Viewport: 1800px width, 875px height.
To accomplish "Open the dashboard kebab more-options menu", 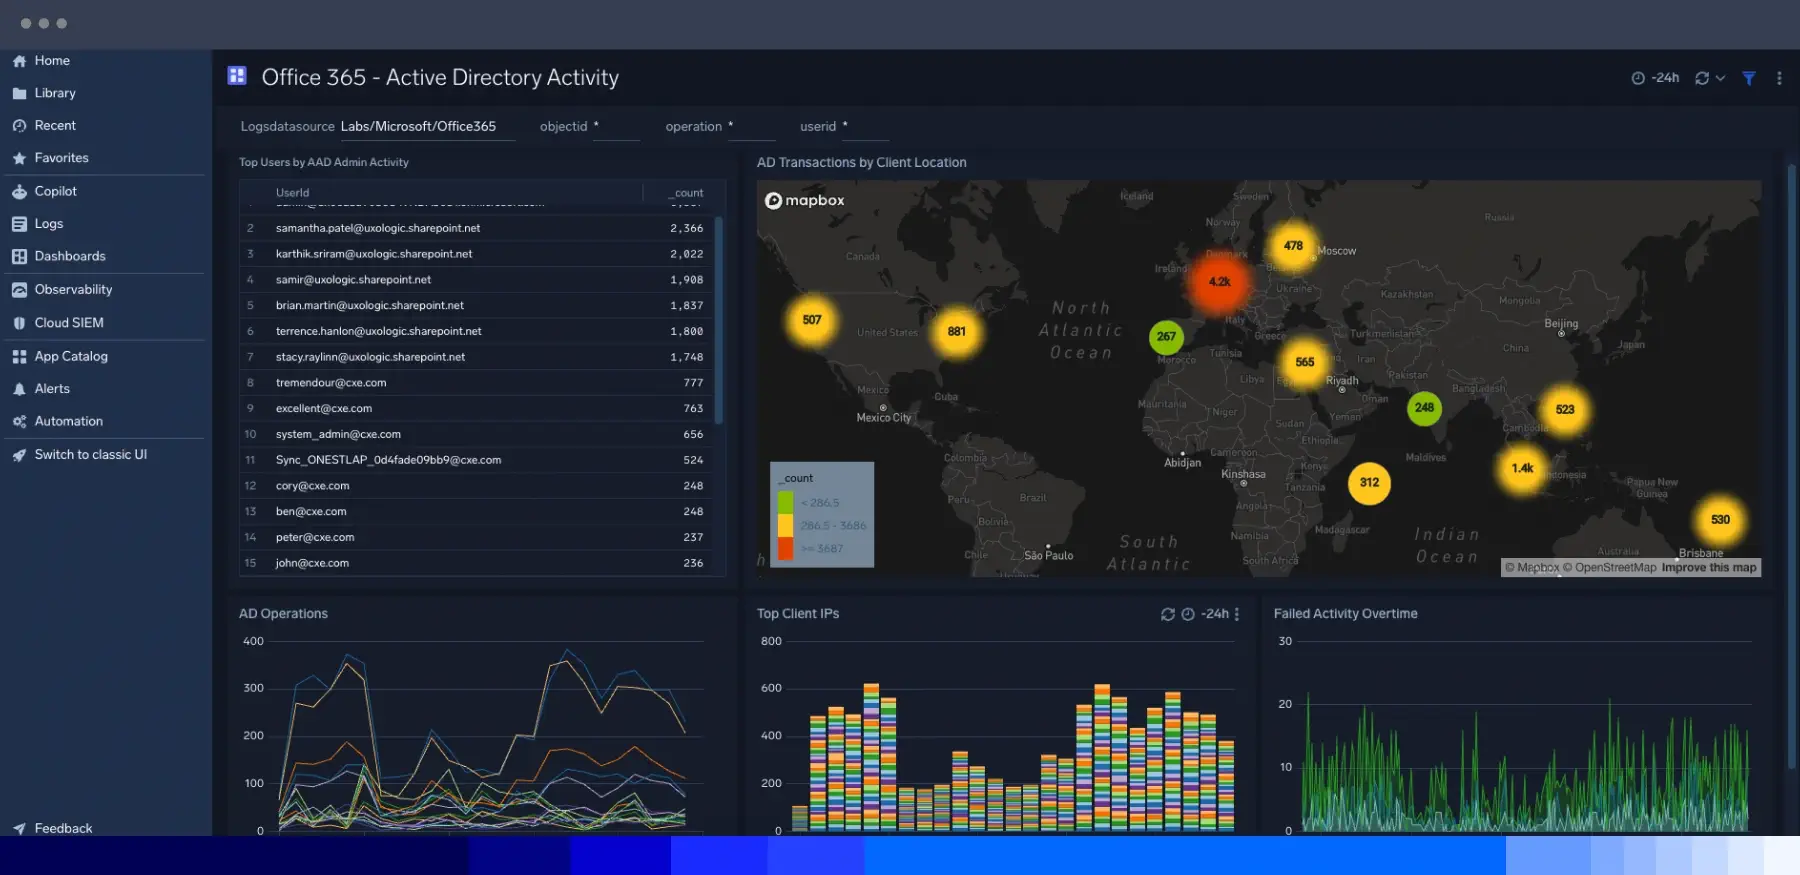I will (1779, 78).
